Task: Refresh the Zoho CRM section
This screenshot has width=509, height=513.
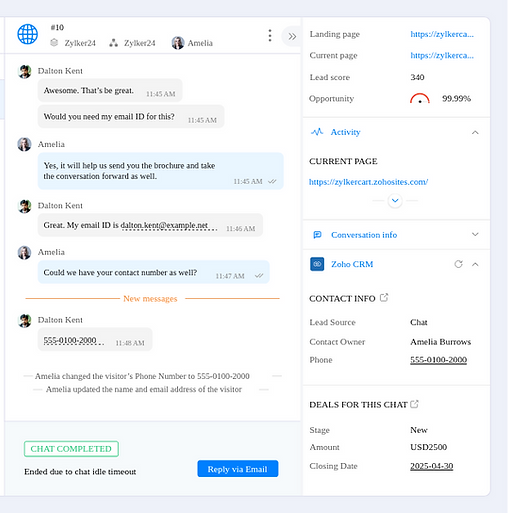Action: point(458,264)
